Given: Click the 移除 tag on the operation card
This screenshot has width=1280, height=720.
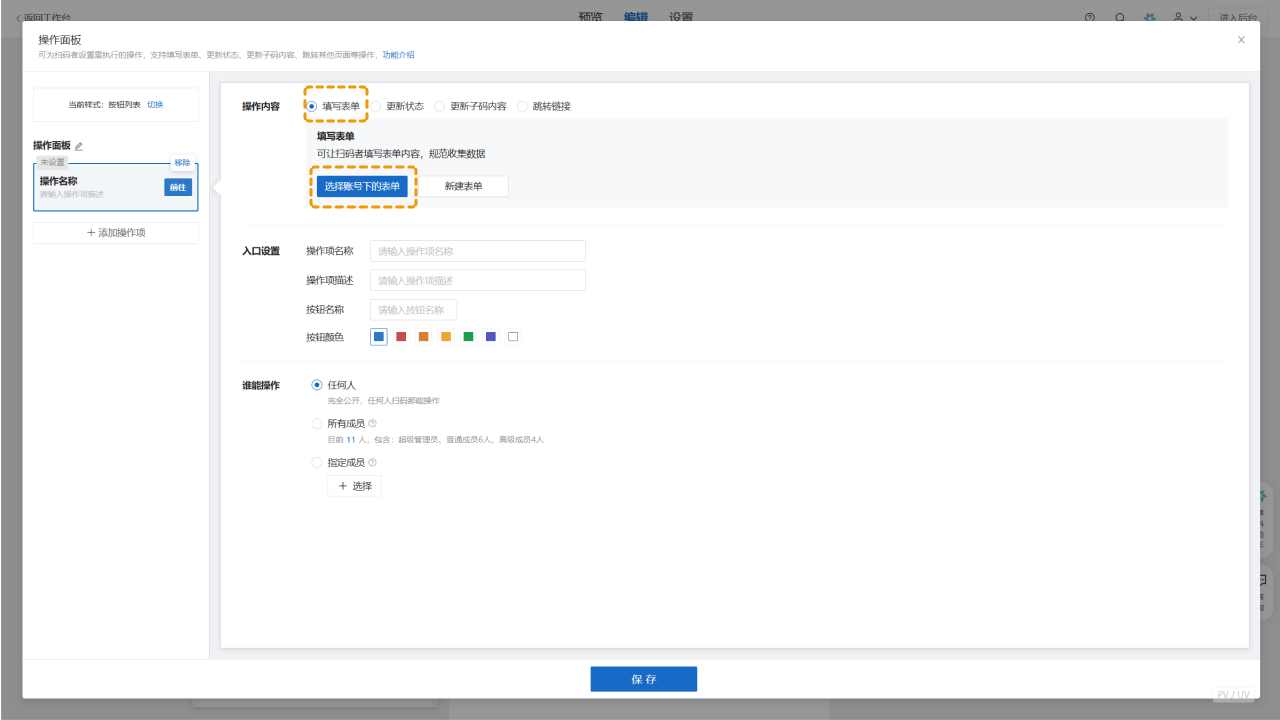Looking at the screenshot, I should pos(182,163).
